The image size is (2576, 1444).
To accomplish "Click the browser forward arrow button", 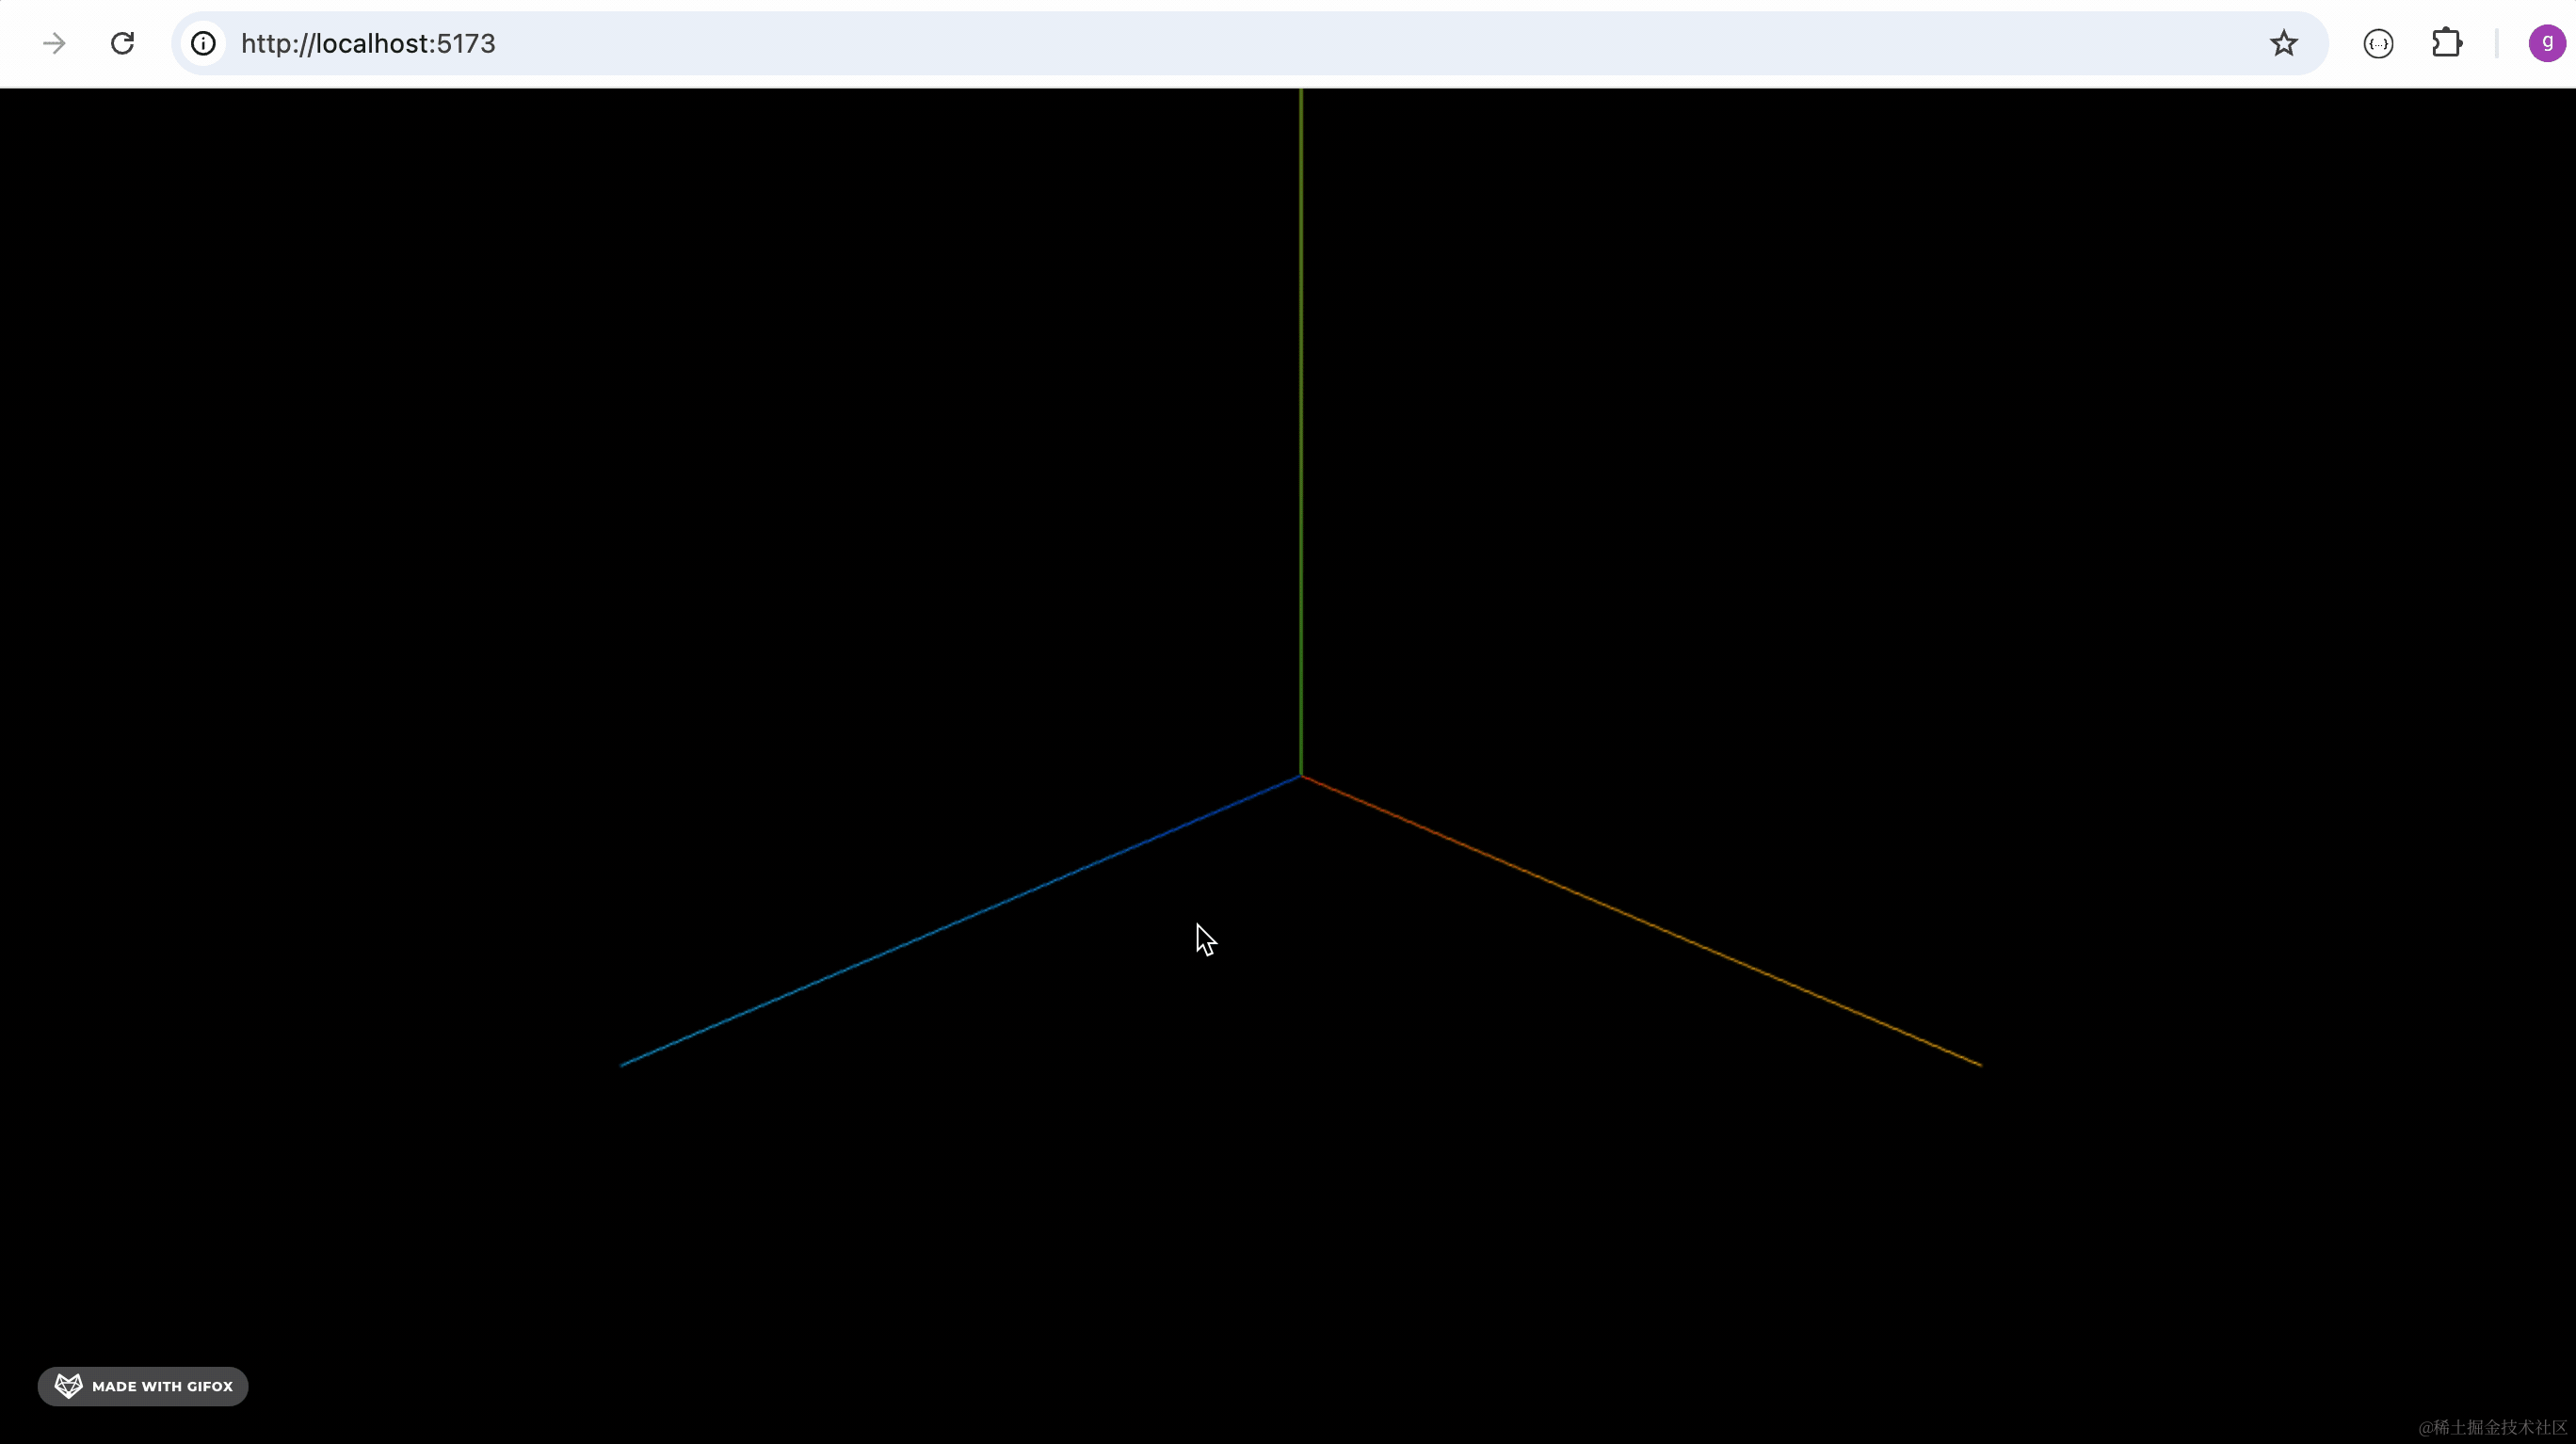I will pyautogui.click(x=54, y=43).
